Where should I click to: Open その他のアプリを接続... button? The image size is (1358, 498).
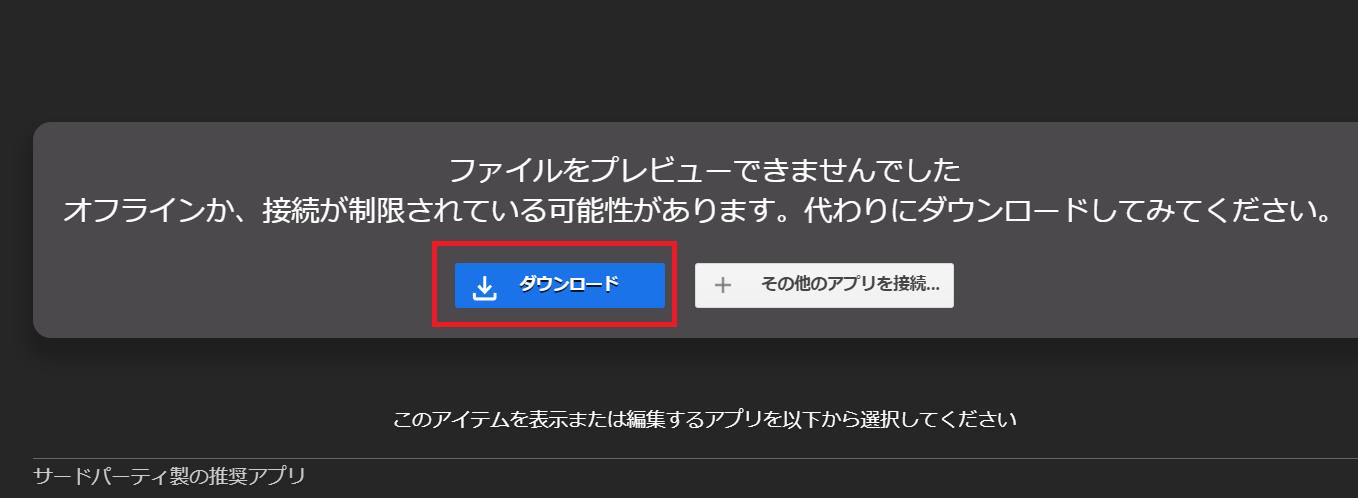pyautogui.click(x=824, y=285)
